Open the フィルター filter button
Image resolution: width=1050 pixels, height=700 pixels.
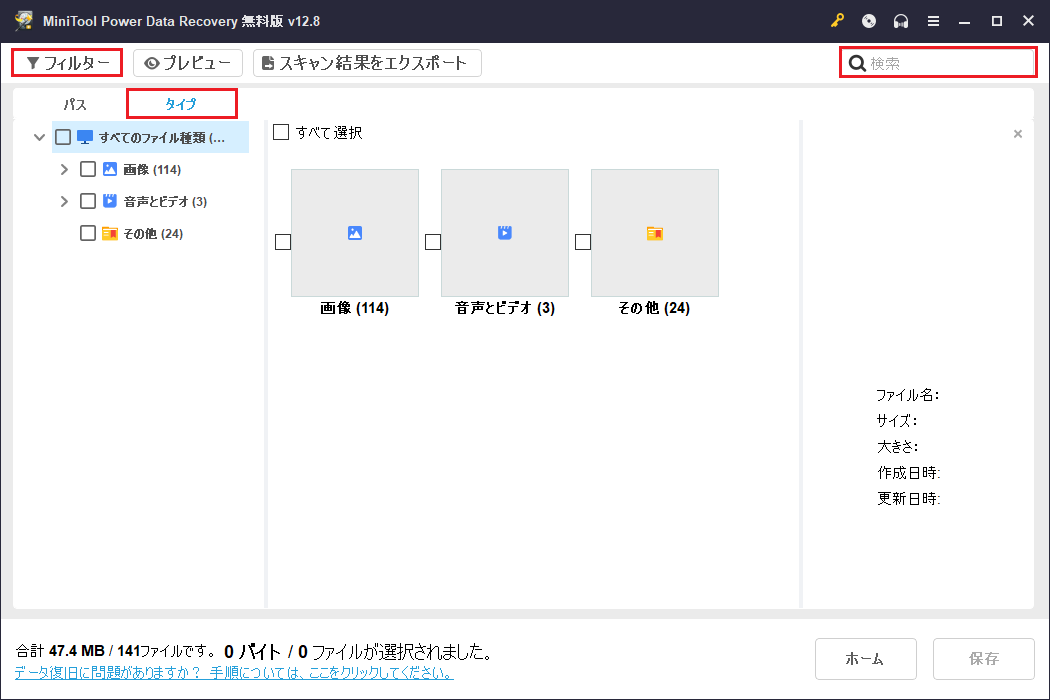(x=67, y=63)
